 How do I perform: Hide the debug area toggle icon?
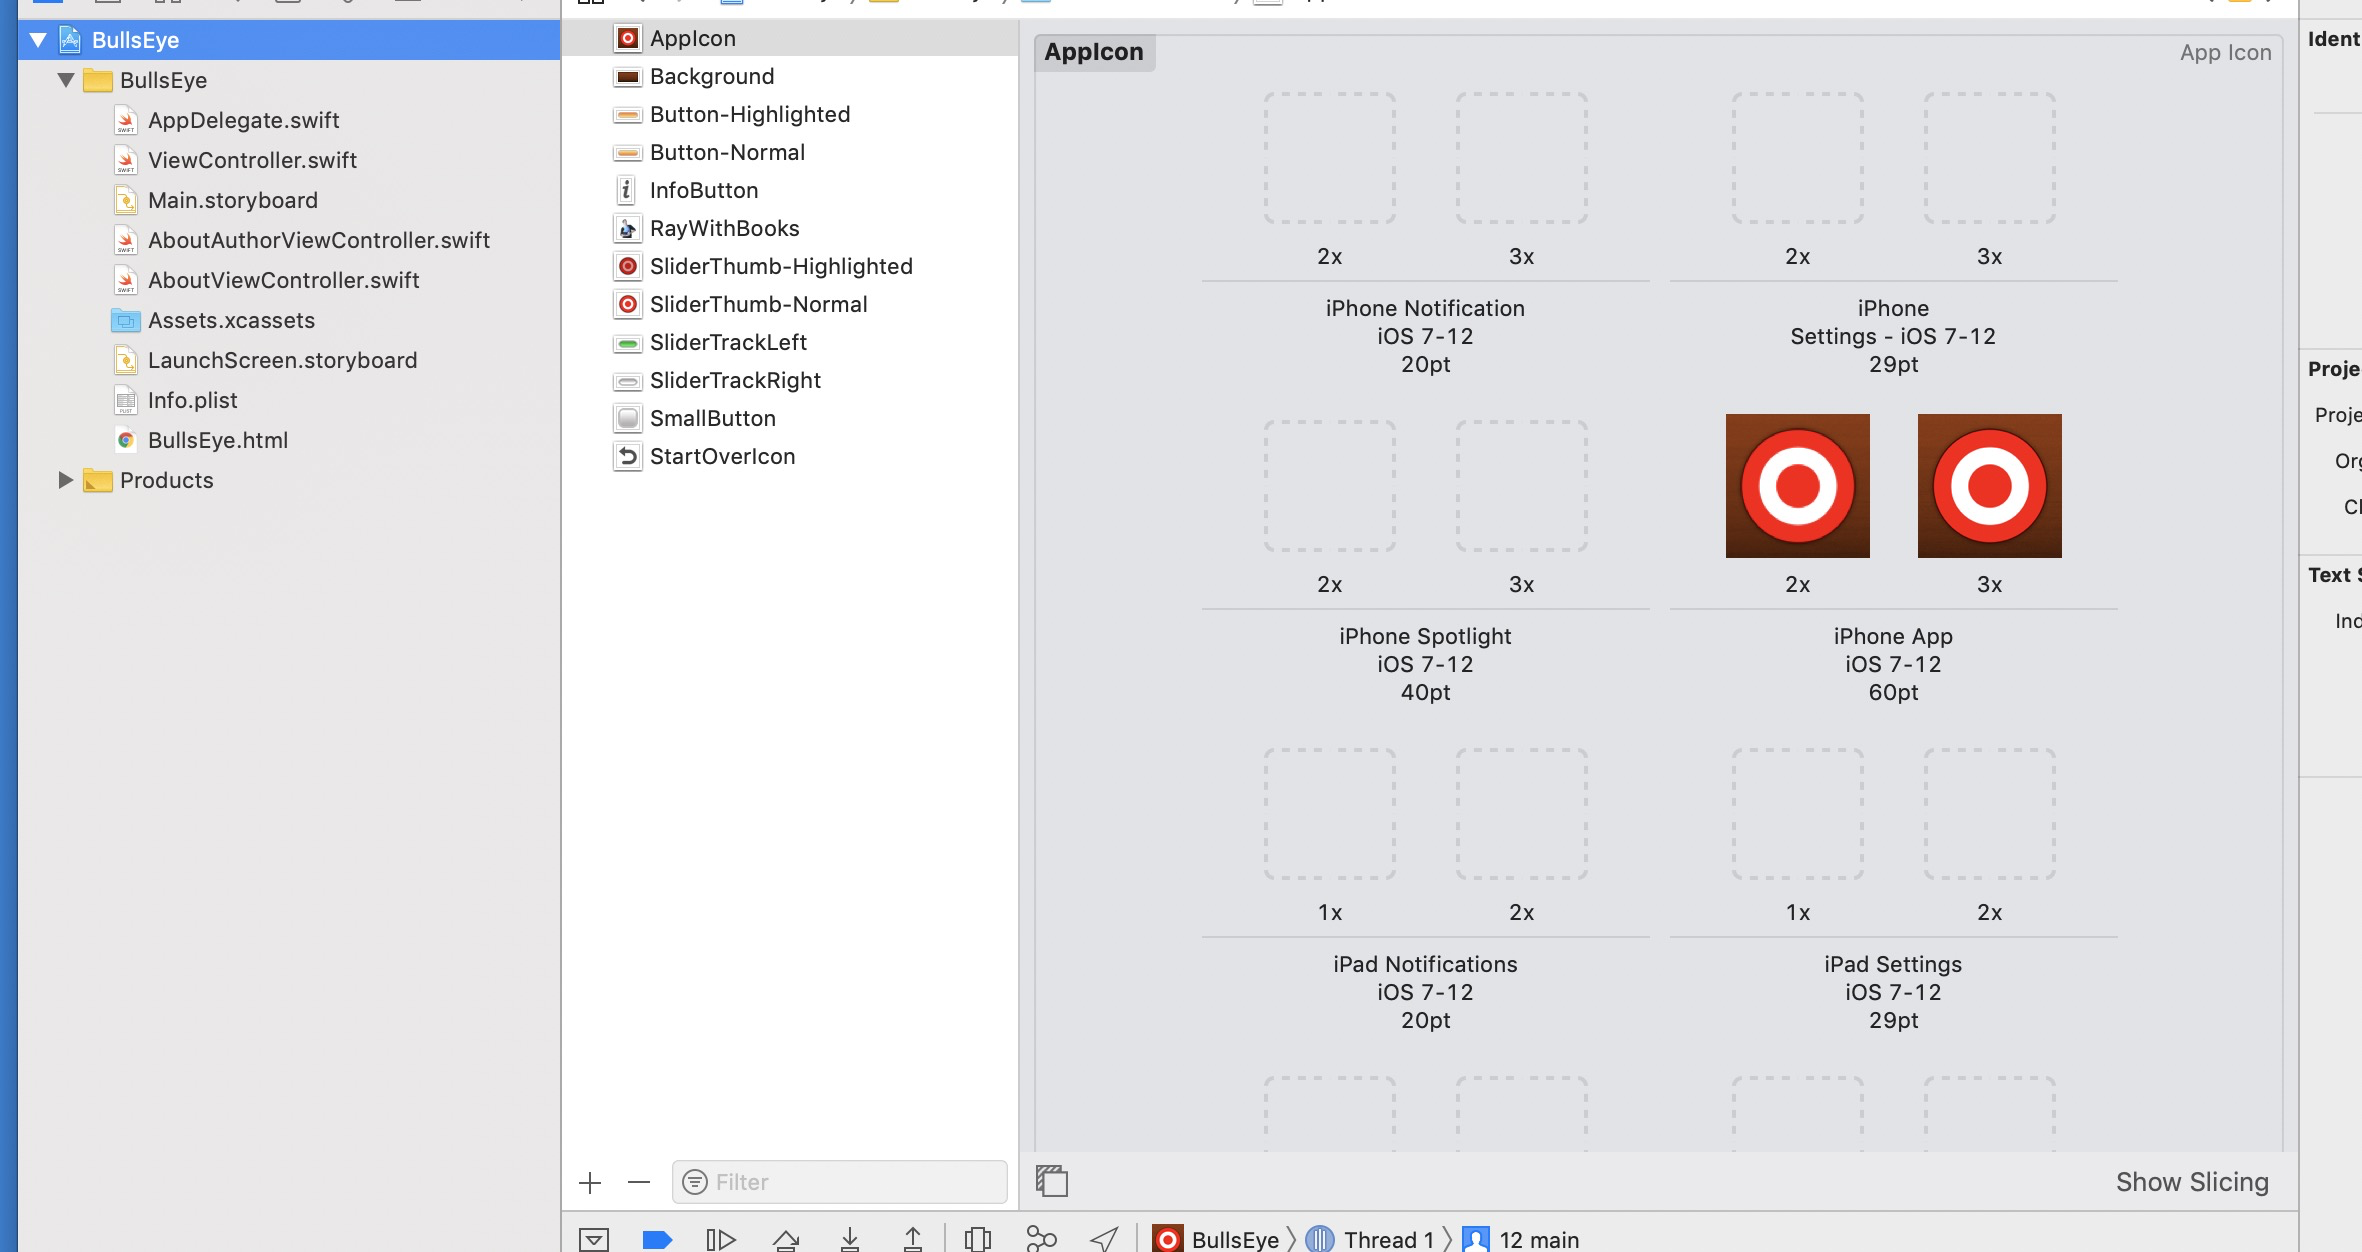click(594, 1239)
